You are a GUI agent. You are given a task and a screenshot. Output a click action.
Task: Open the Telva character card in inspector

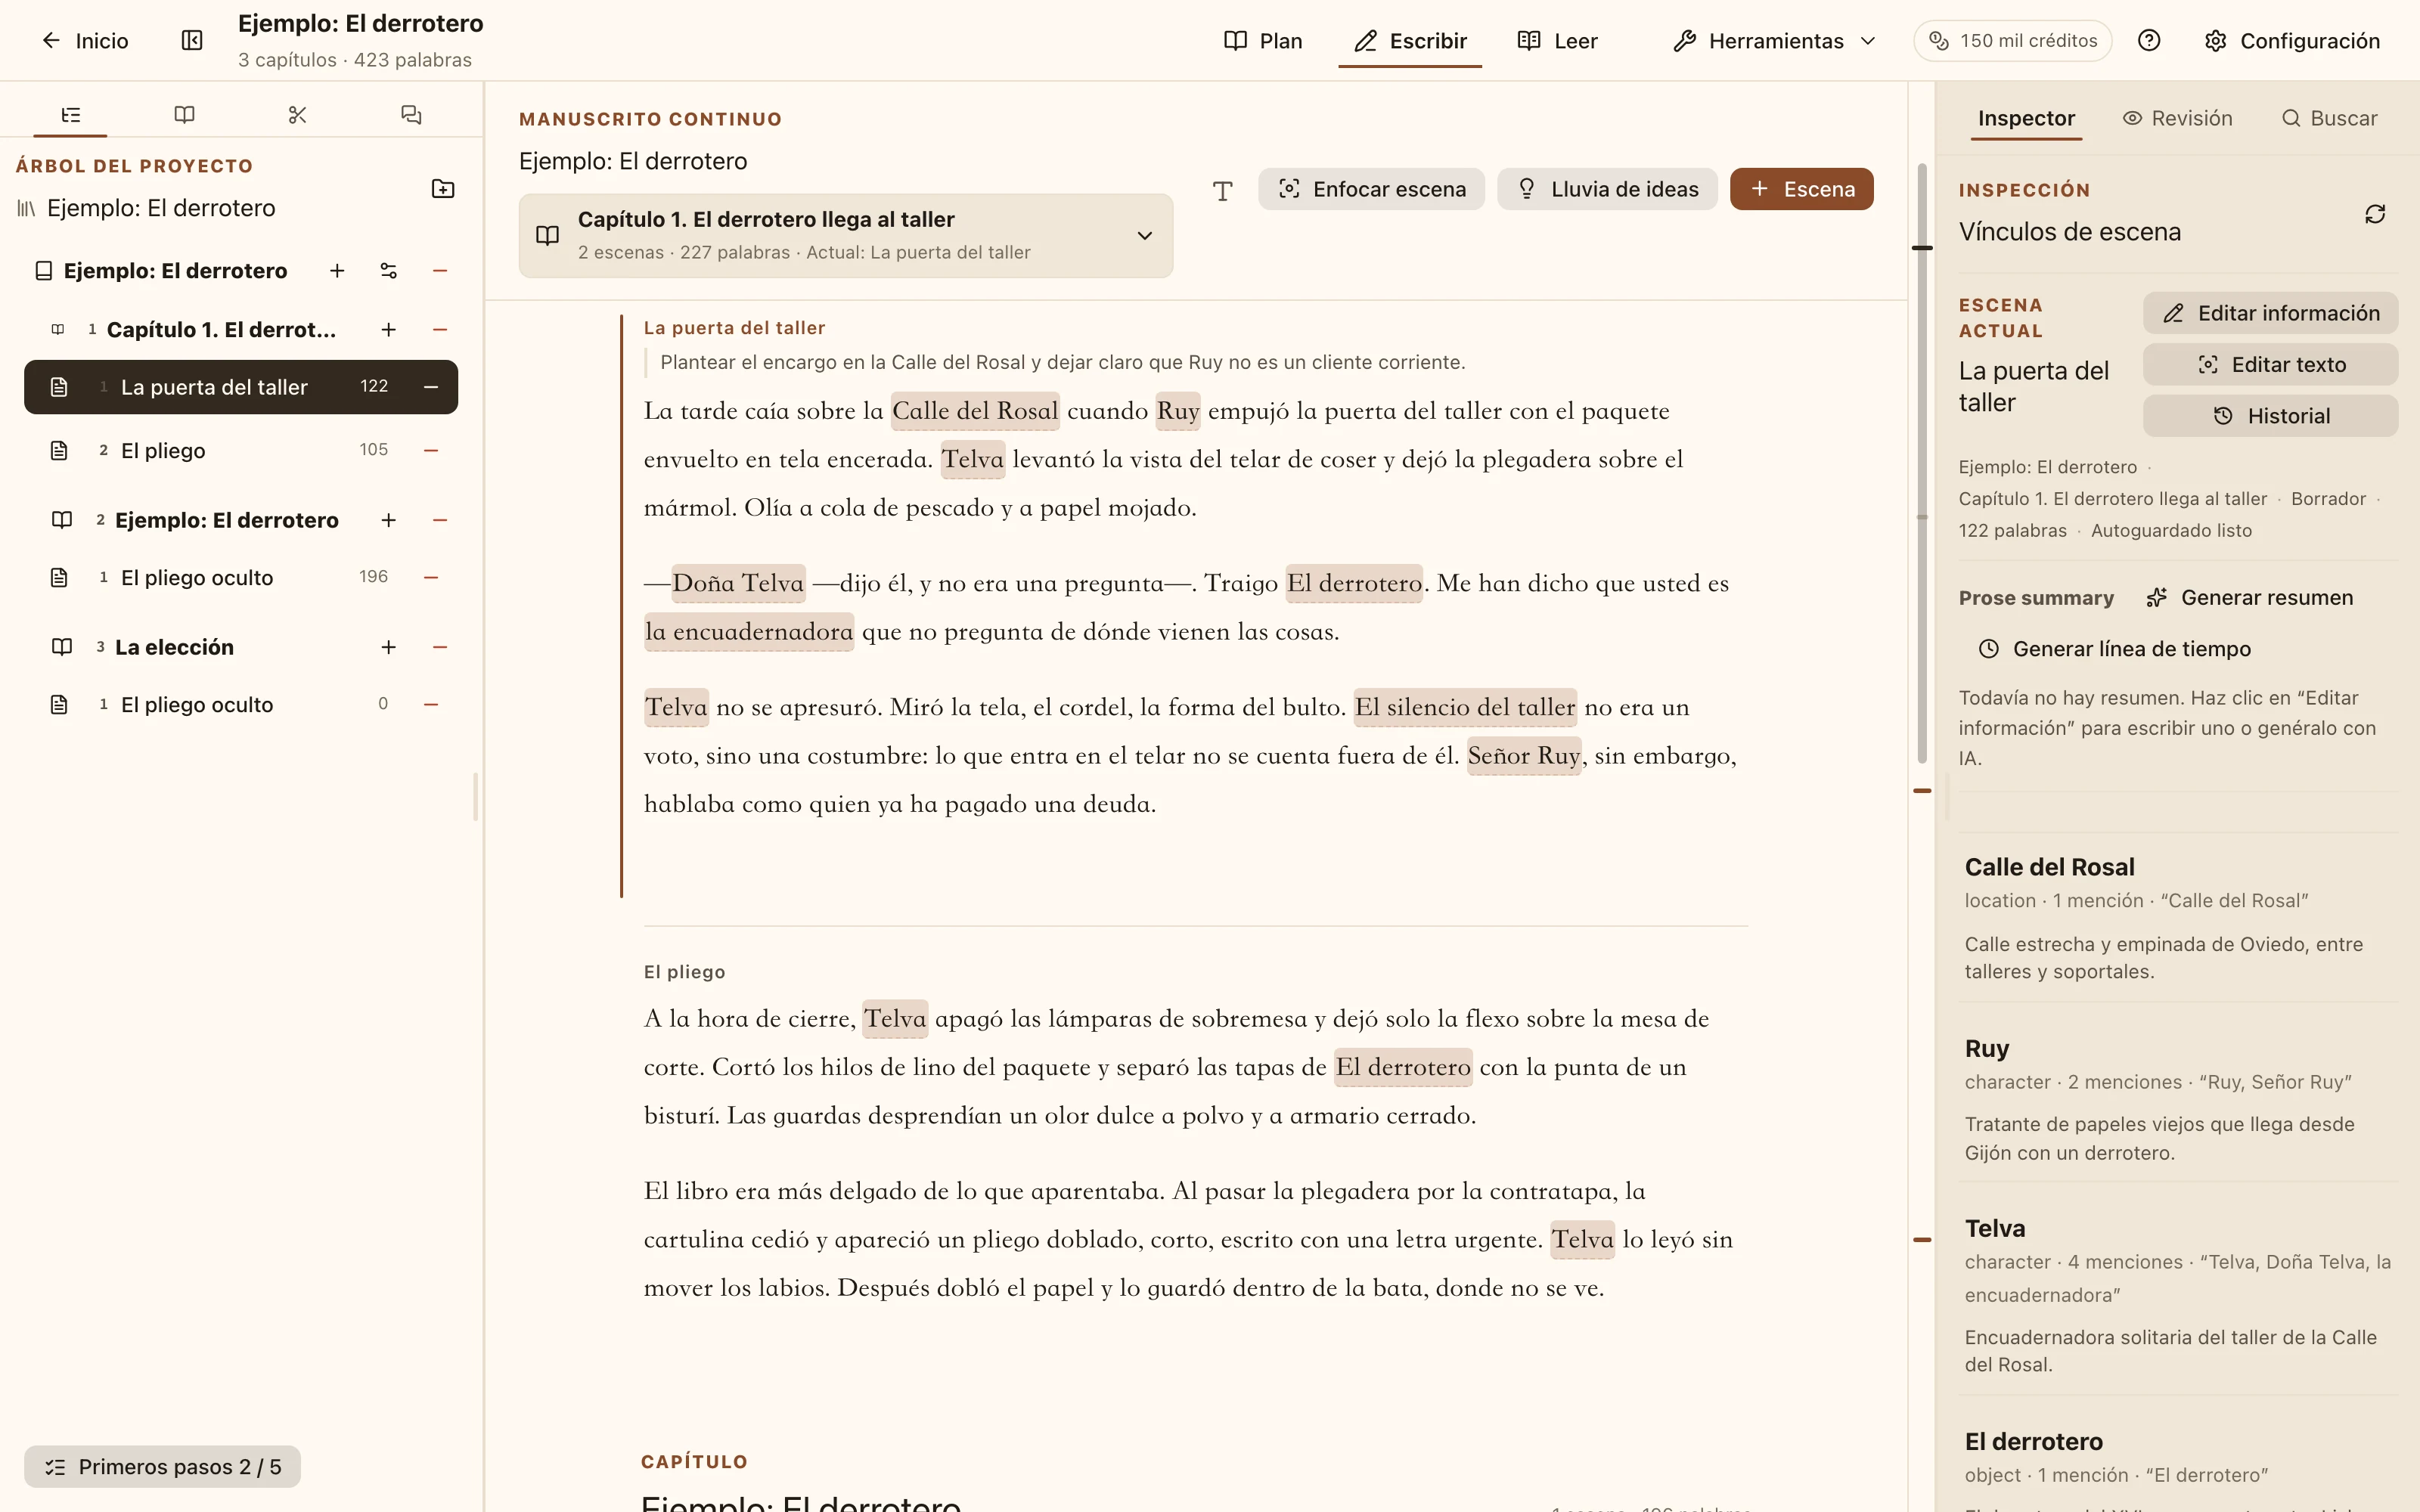click(x=2179, y=1295)
